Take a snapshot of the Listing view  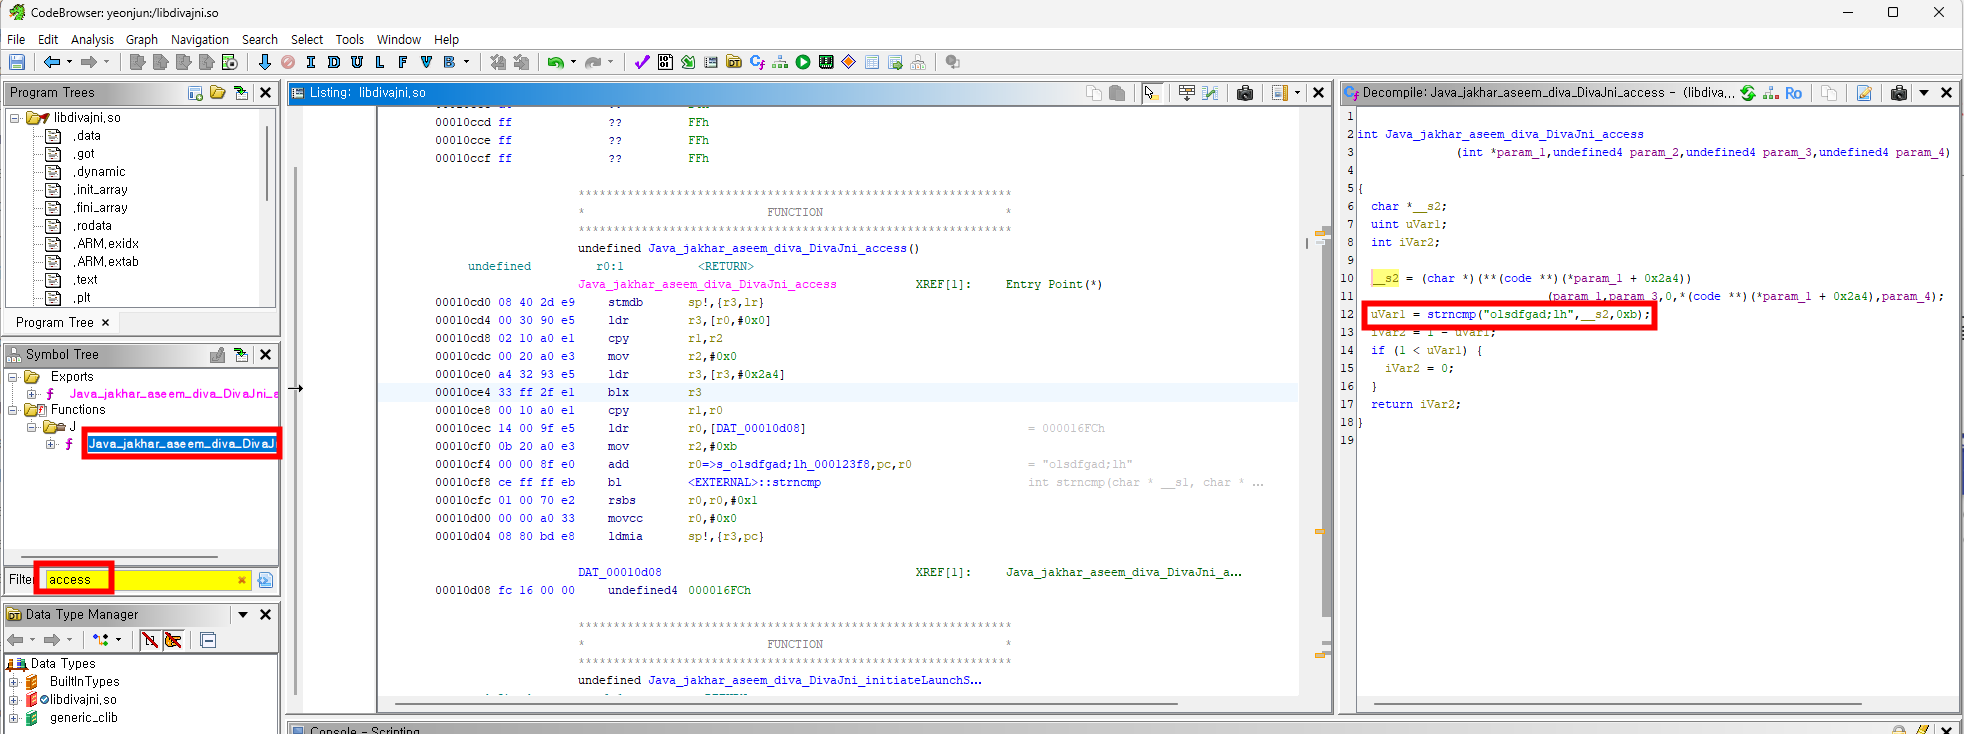point(1245,93)
